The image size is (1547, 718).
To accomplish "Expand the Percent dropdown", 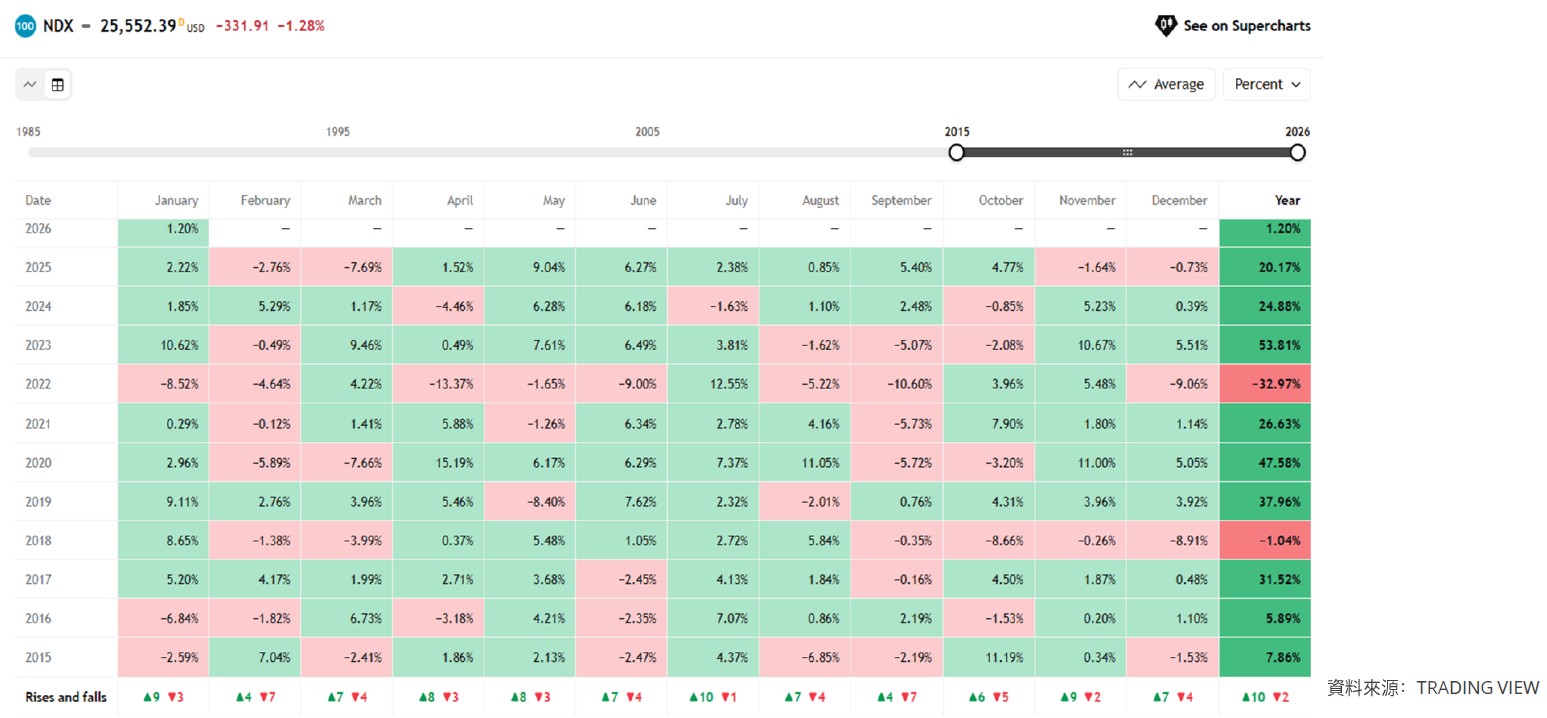I will click(1266, 85).
